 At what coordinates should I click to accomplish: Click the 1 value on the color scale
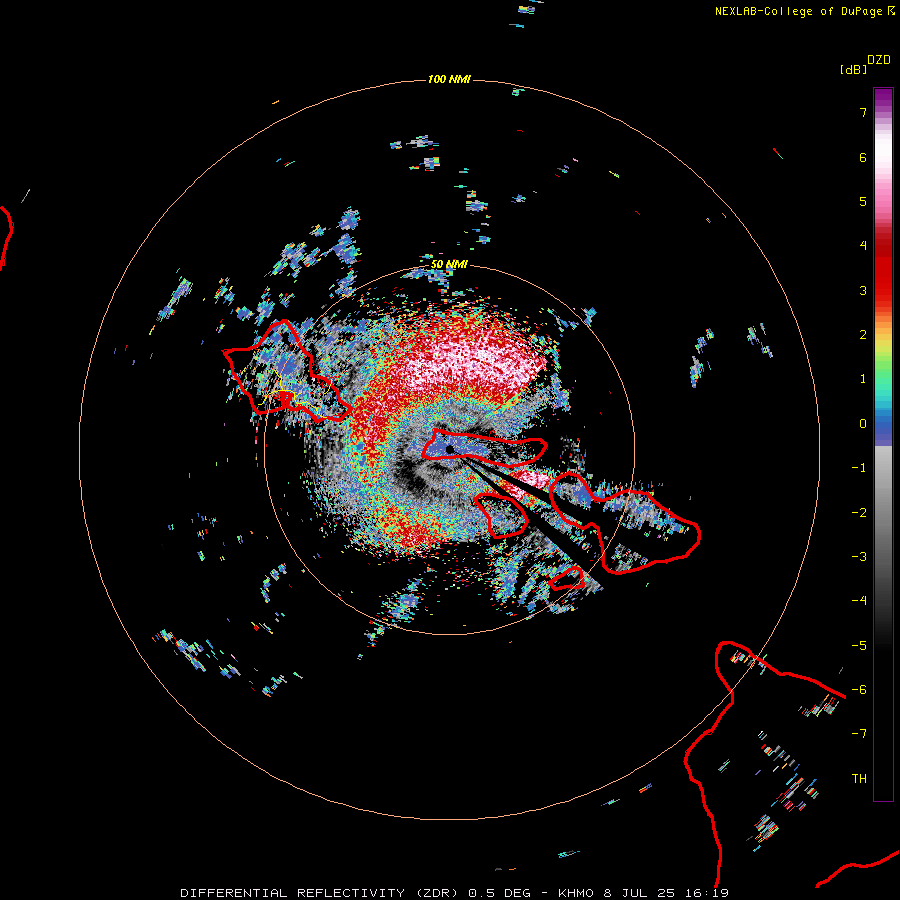(863, 379)
